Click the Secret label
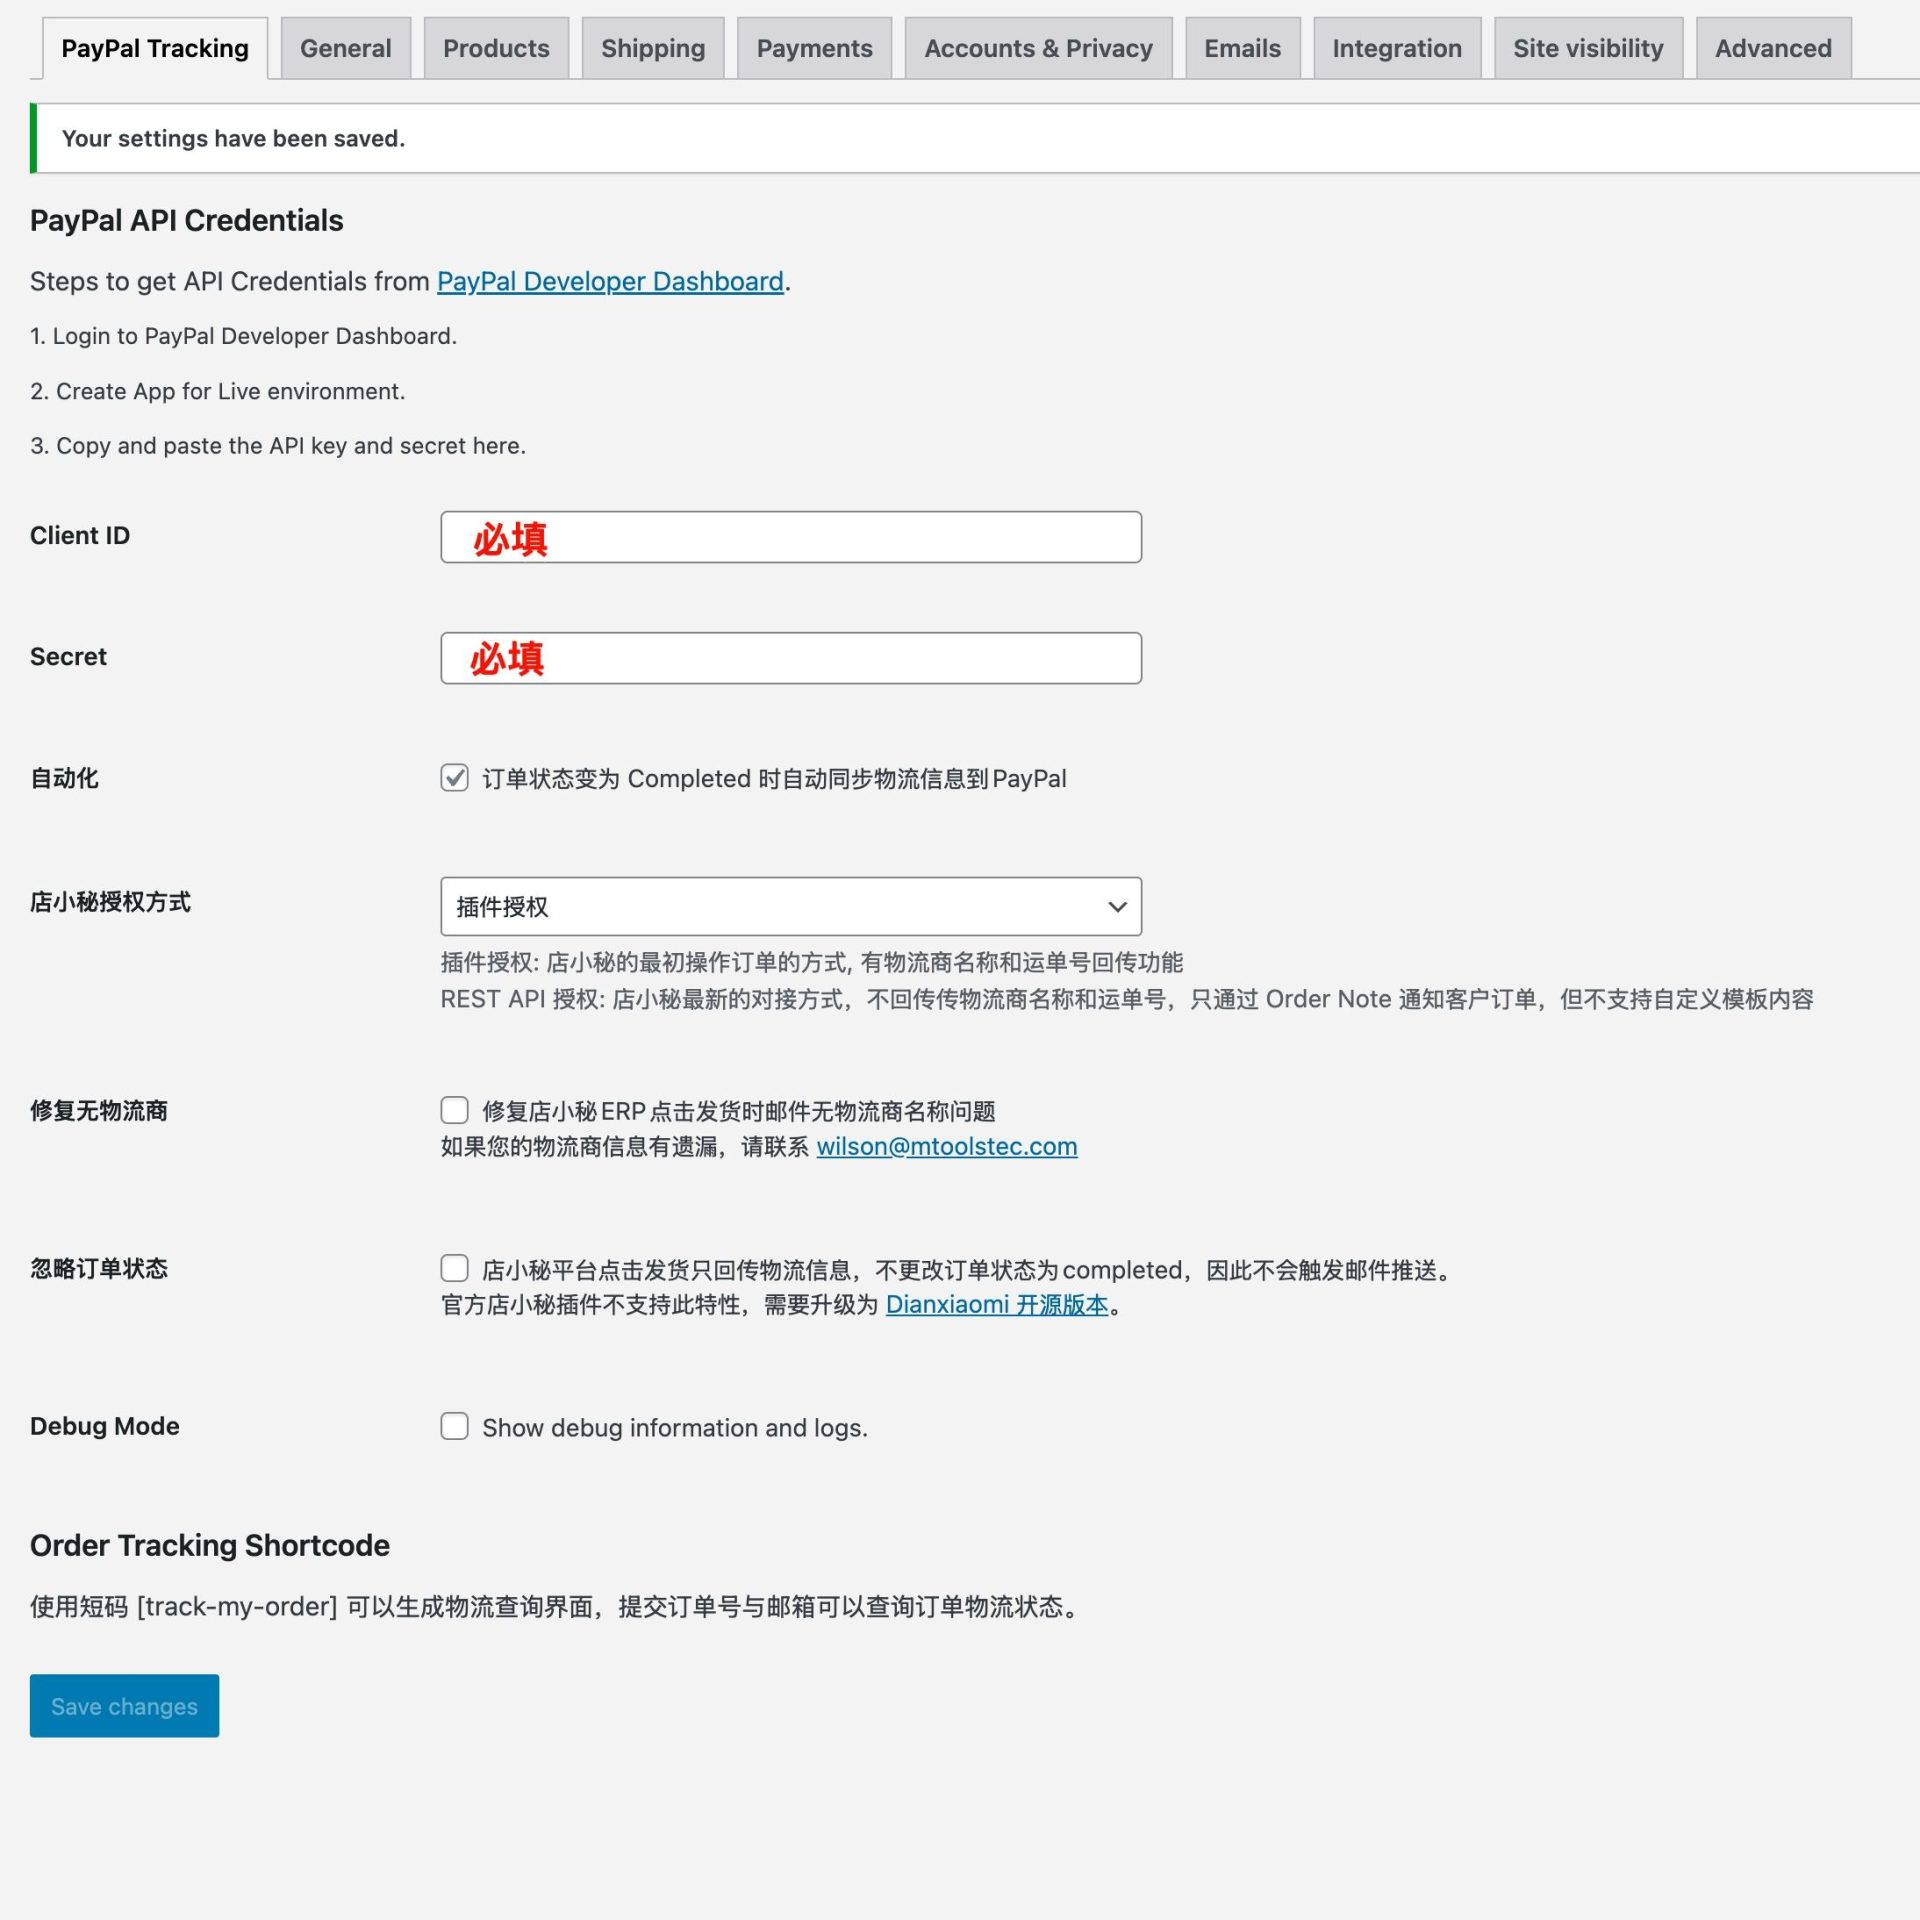 tap(68, 657)
